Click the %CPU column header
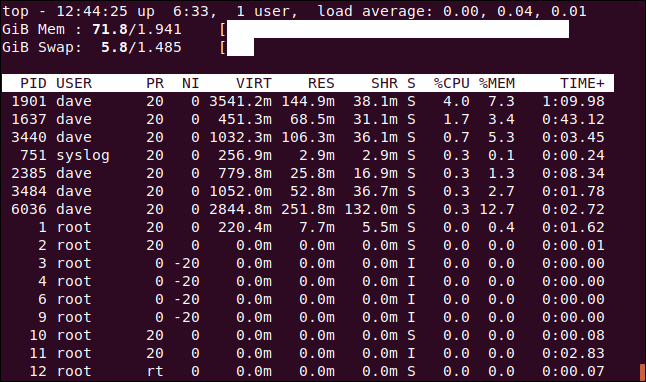The height and width of the screenshot is (382, 646). (x=452, y=84)
